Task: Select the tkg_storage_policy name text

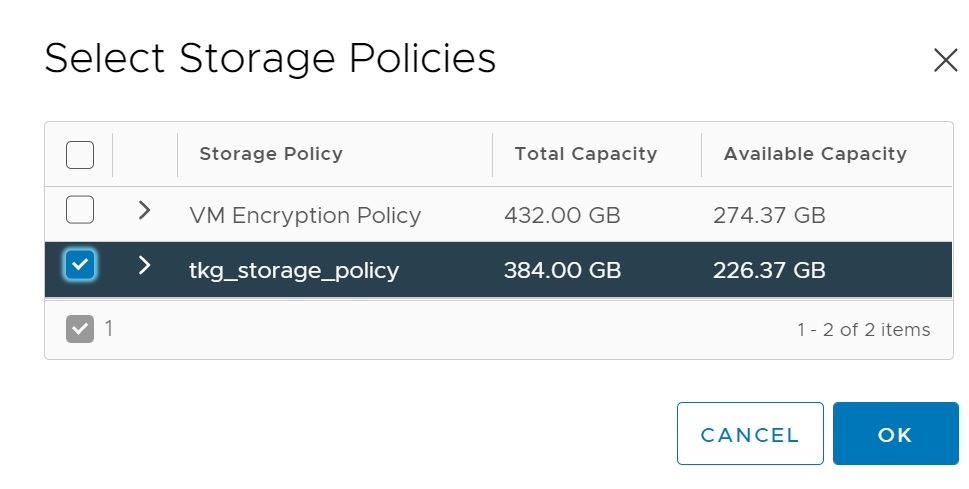Action: [294, 270]
